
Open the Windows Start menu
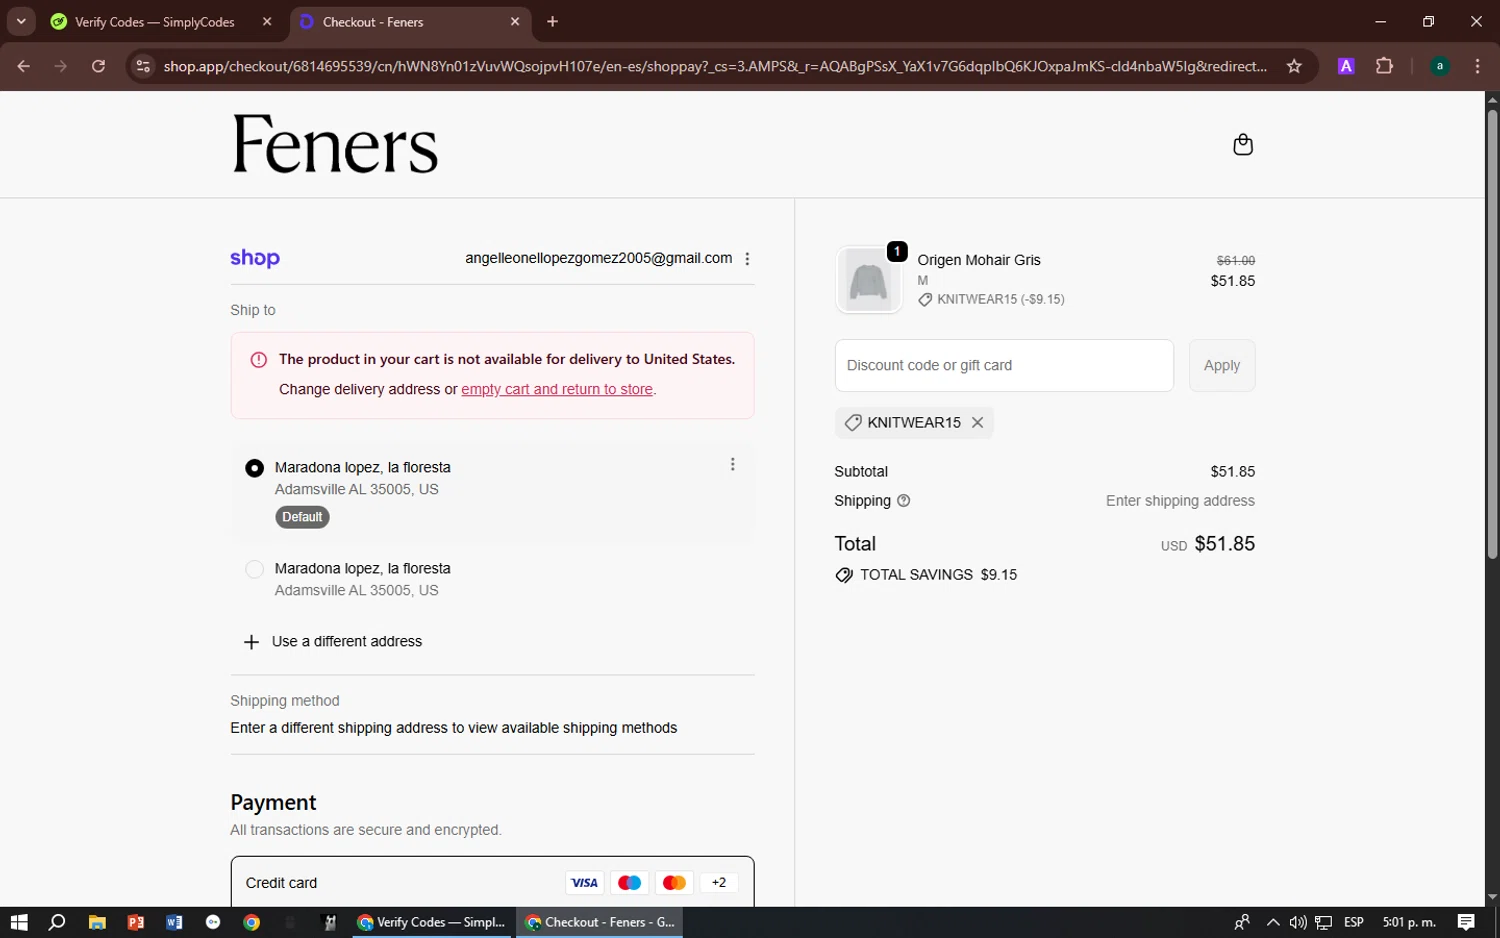click(18, 922)
